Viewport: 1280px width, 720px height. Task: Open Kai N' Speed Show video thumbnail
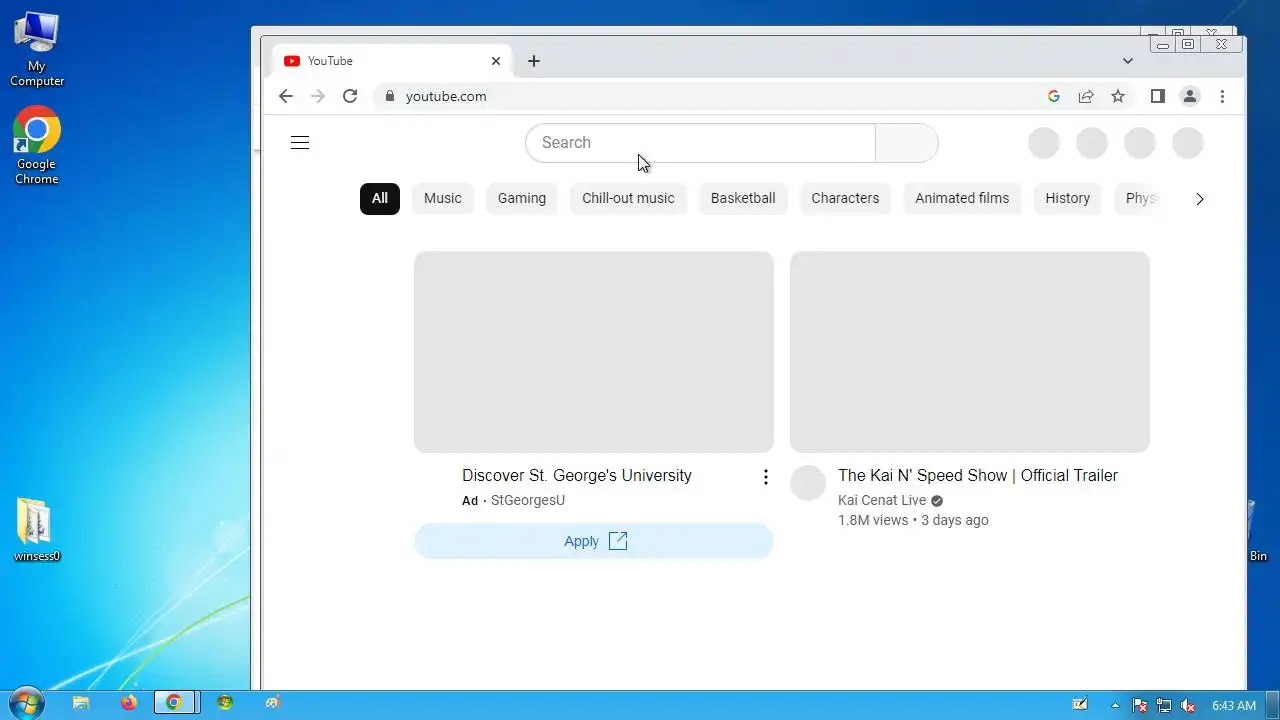point(970,352)
